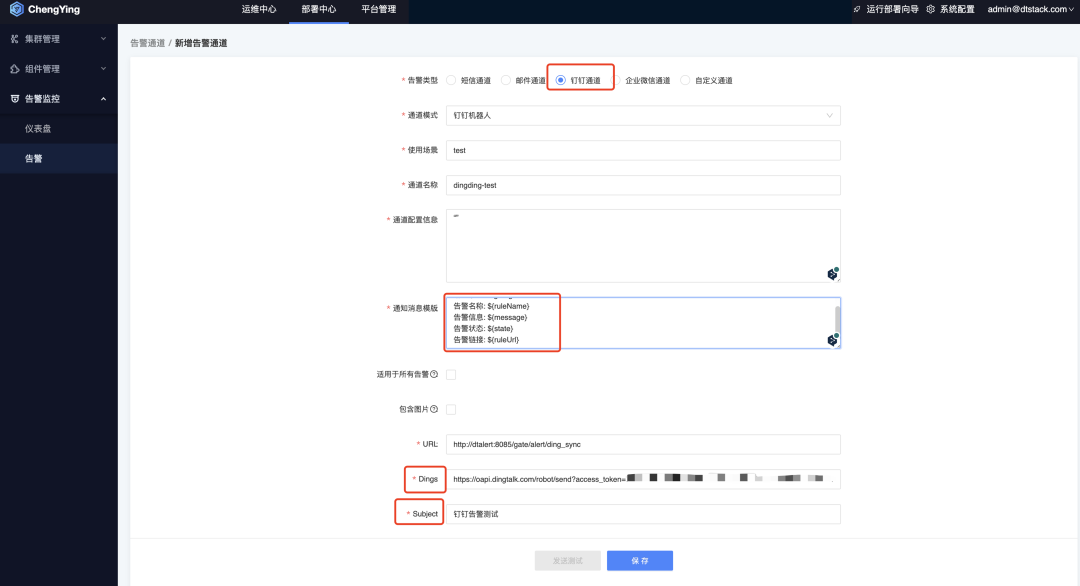Click the message template textarea scrollbar
Image resolution: width=1080 pixels, height=586 pixels.
838,319
